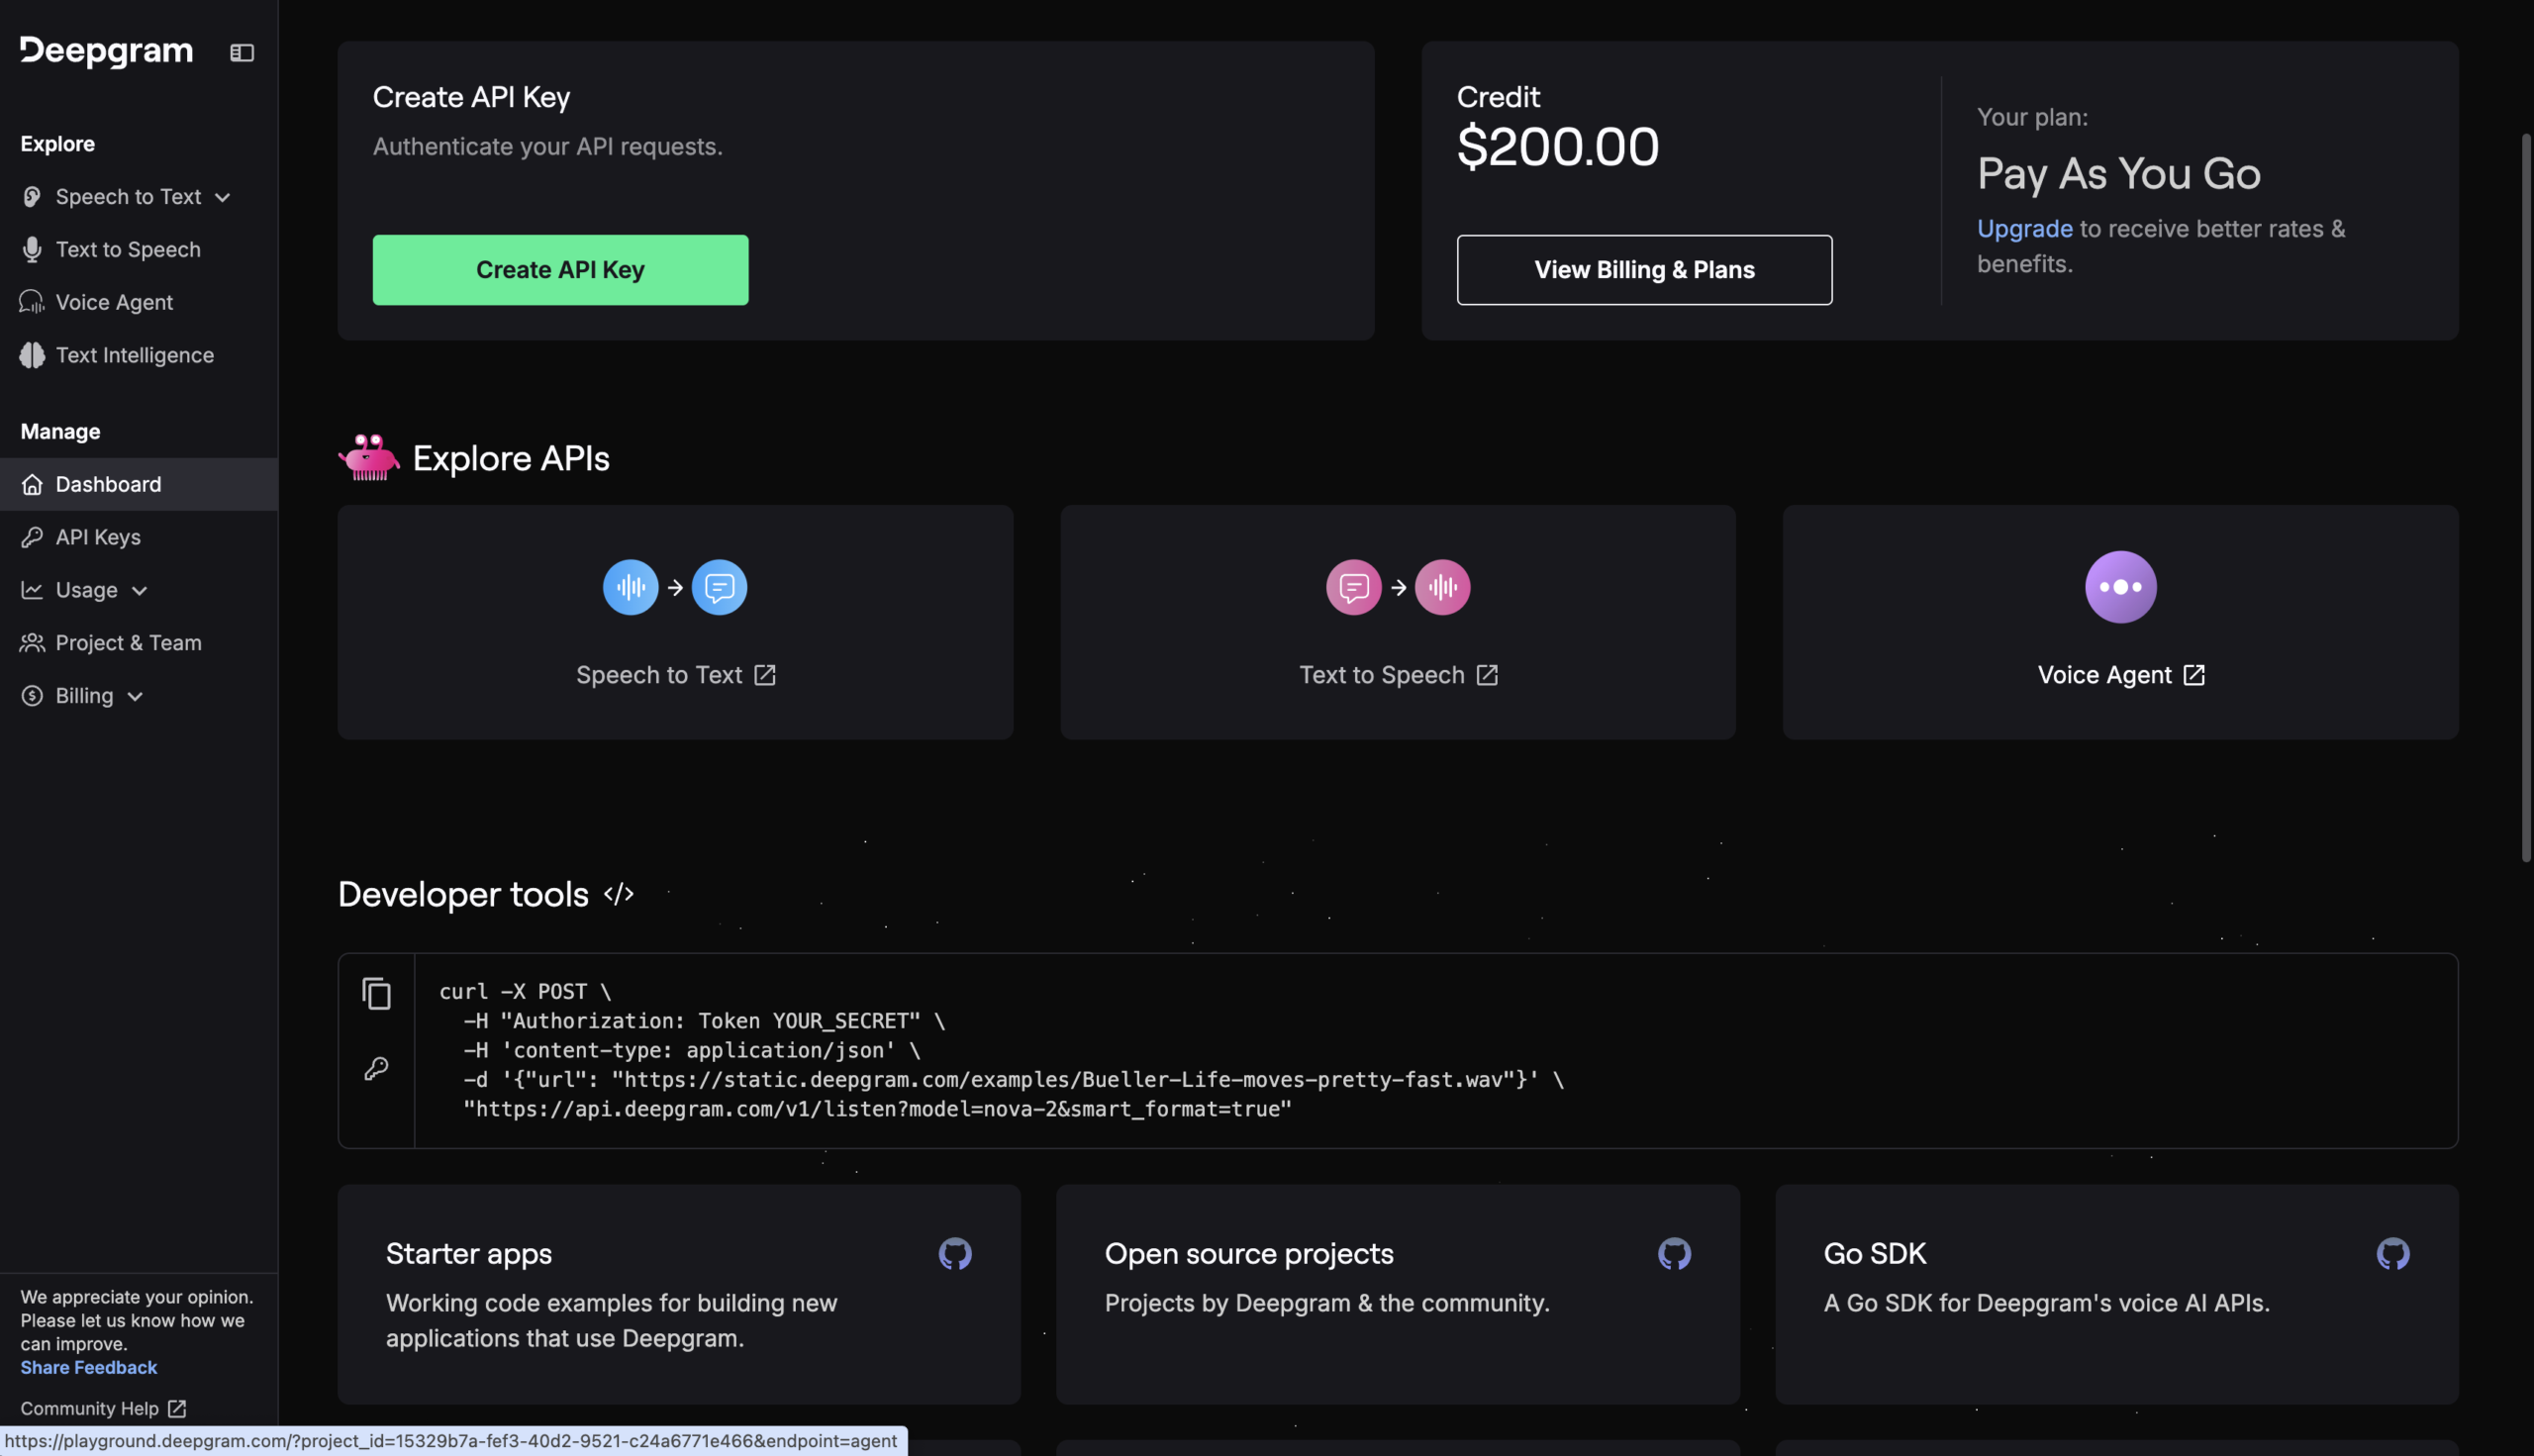Click the Speech to Text ear icon
Screen dimensions: 2534x1456
(x=32, y=197)
